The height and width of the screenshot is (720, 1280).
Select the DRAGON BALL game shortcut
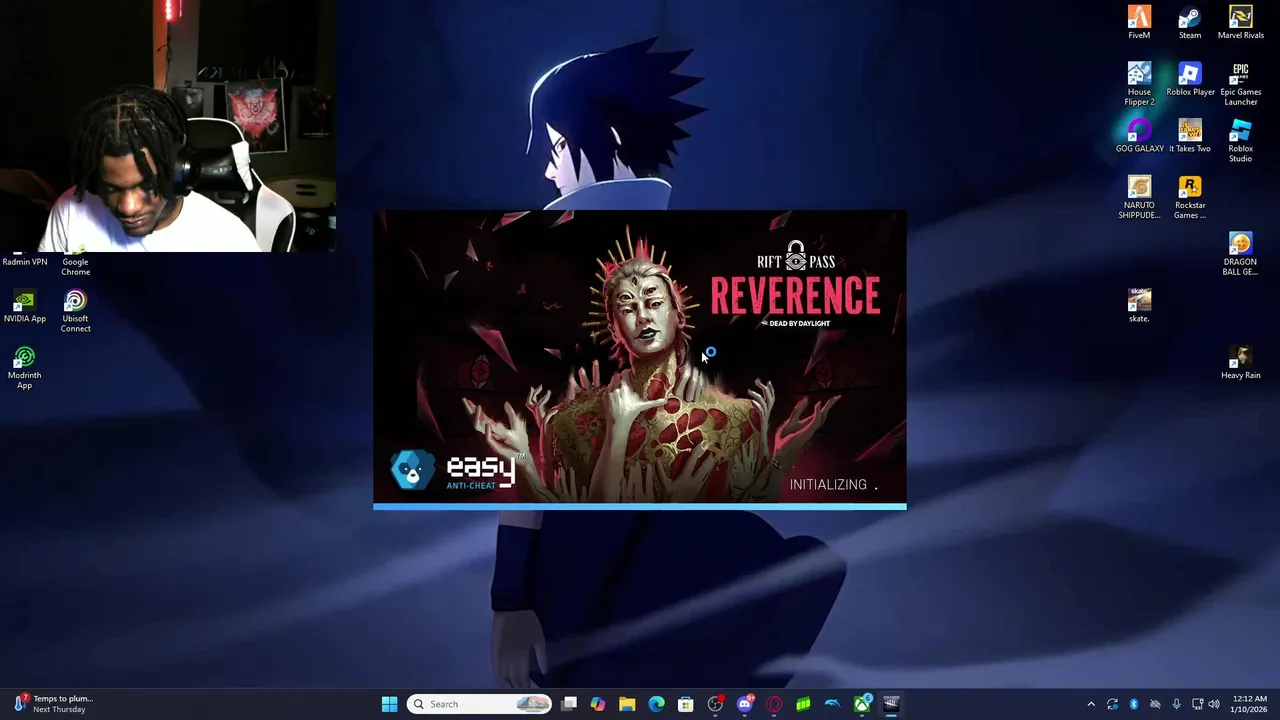[1240, 254]
